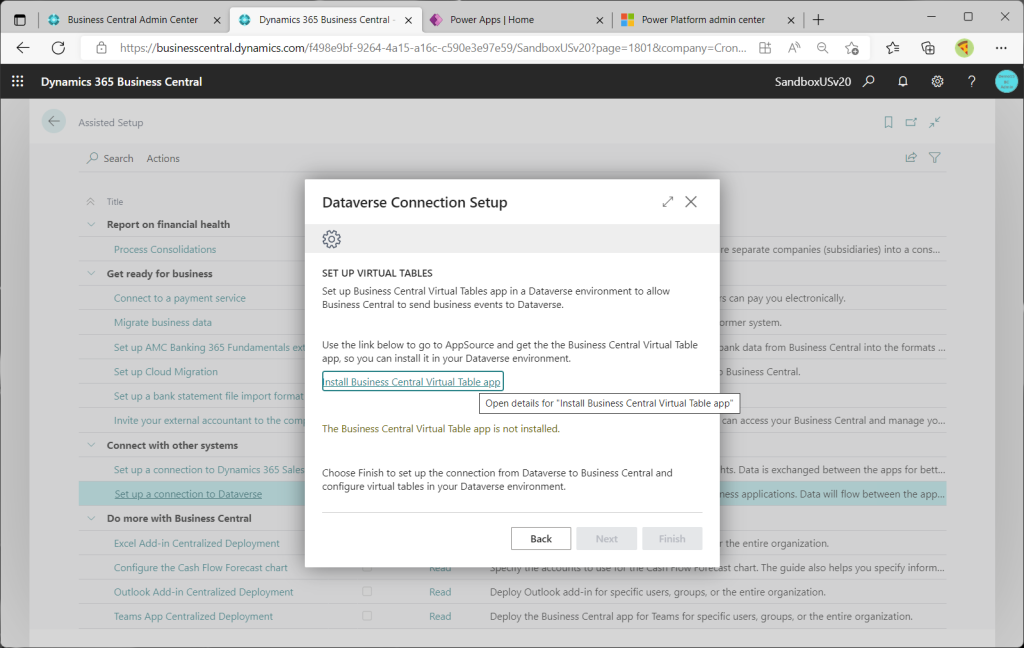Open the Actions menu
This screenshot has width=1024, height=648.
pos(163,158)
